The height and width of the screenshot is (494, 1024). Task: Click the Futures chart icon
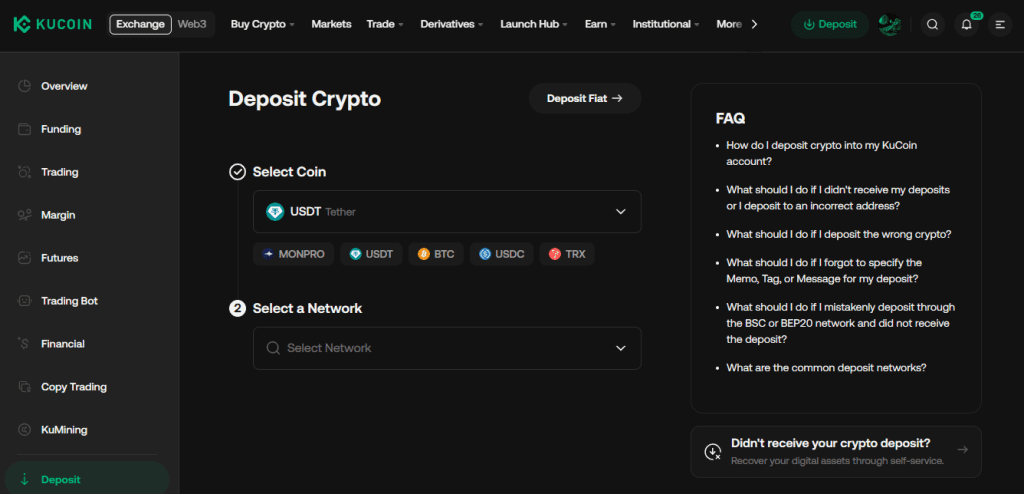[x=24, y=258]
